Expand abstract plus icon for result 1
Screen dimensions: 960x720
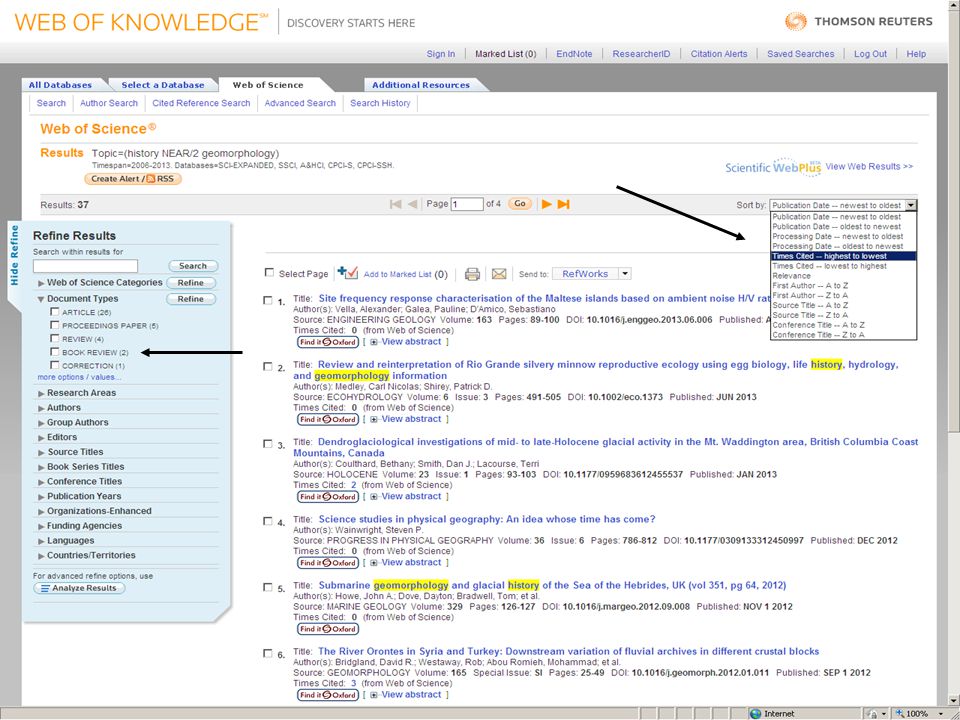pos(373,342)
